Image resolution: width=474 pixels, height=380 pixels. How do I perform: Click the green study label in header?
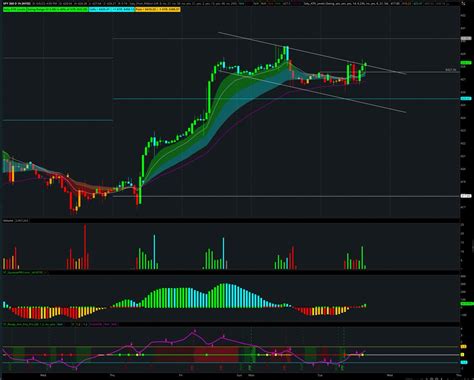[x=46, y=9]
